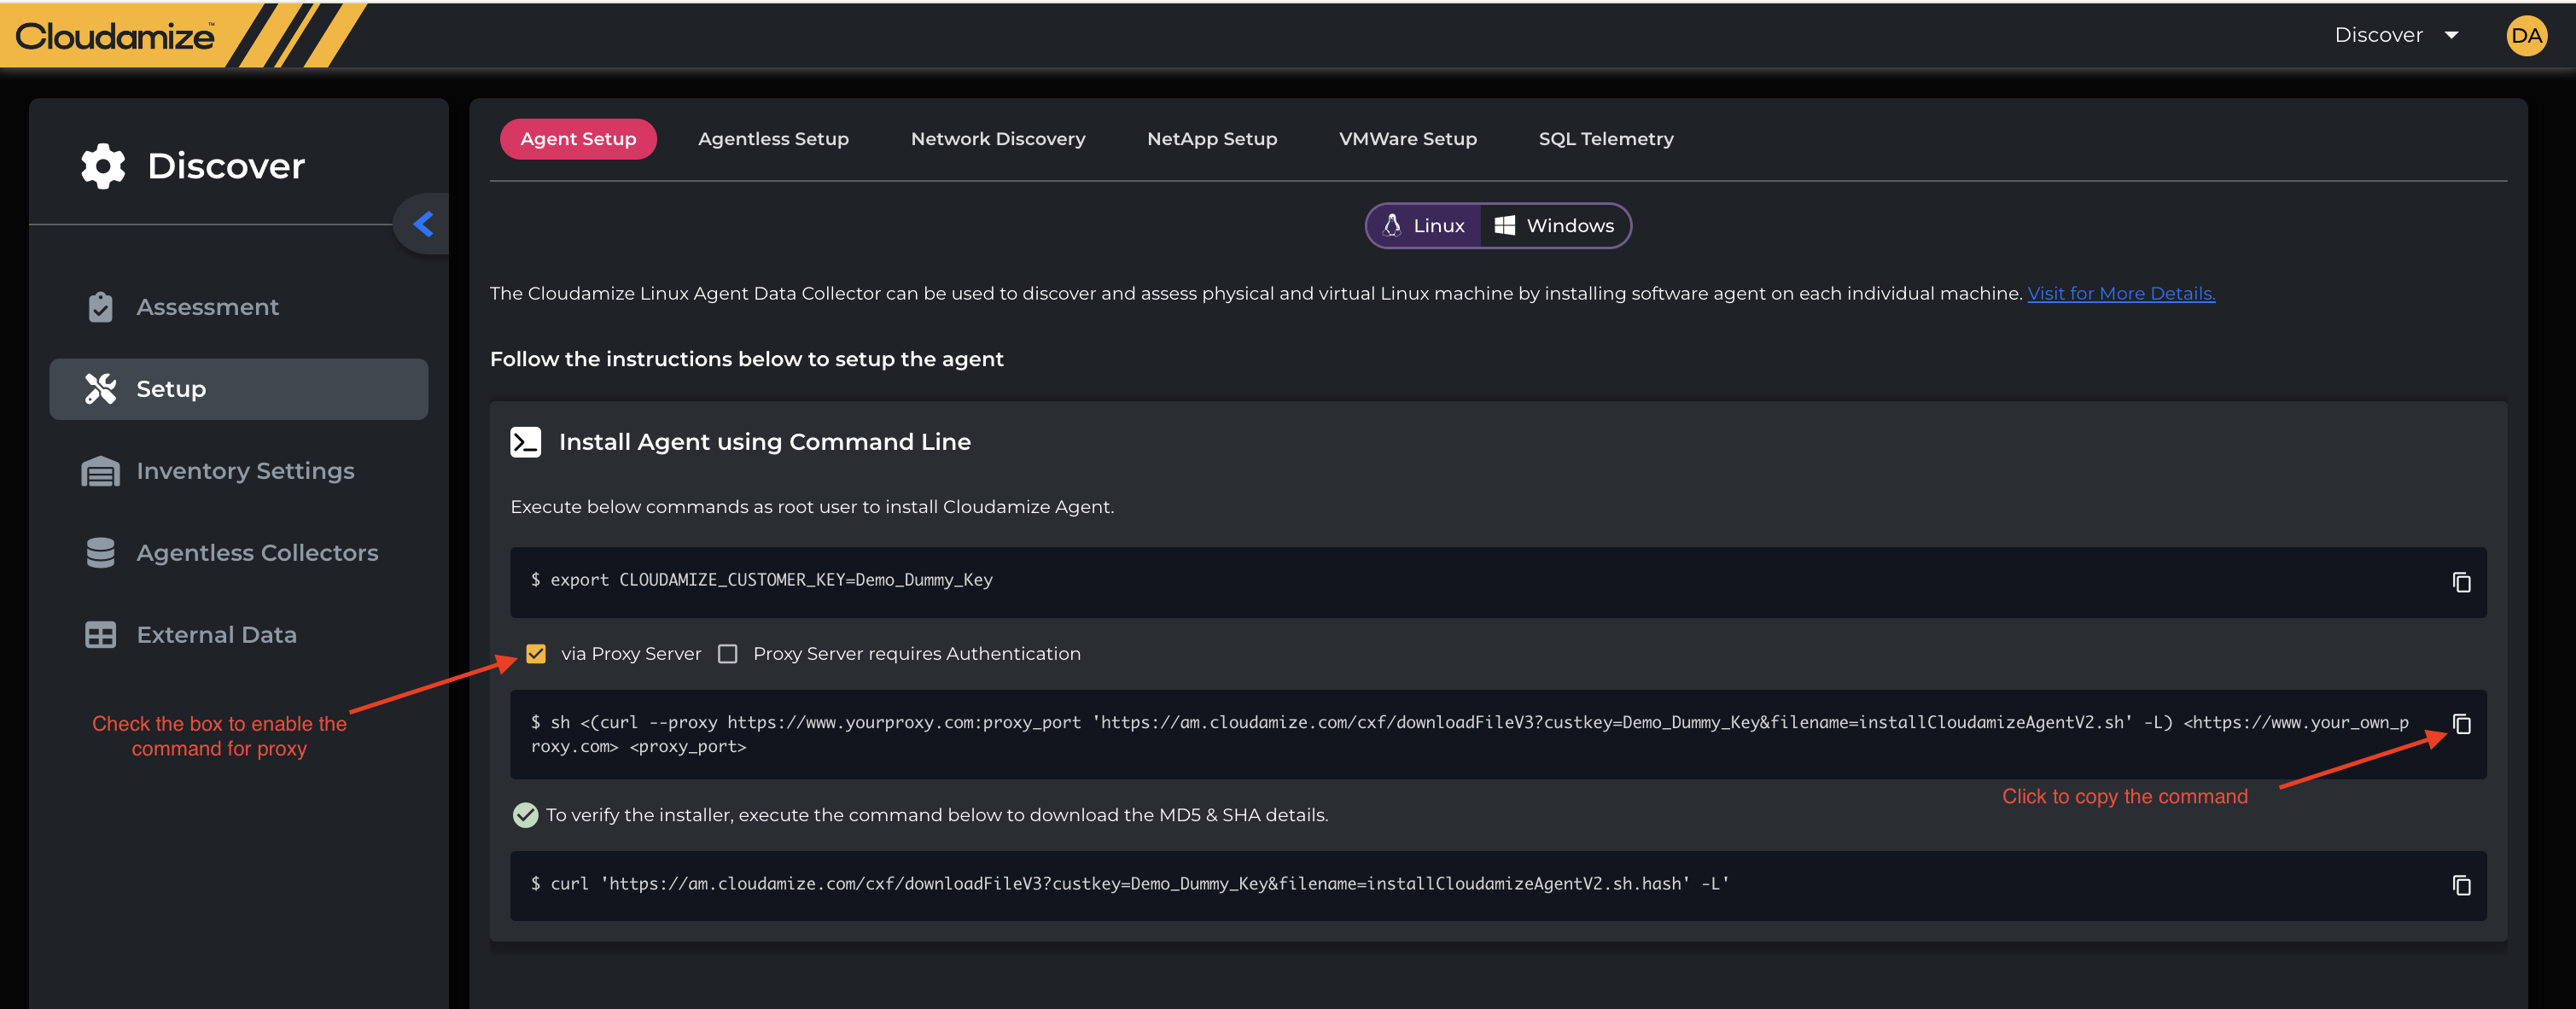
Task: Enable Proxy Server requires Authentication checkbox
Action: [x=728, y=654]
